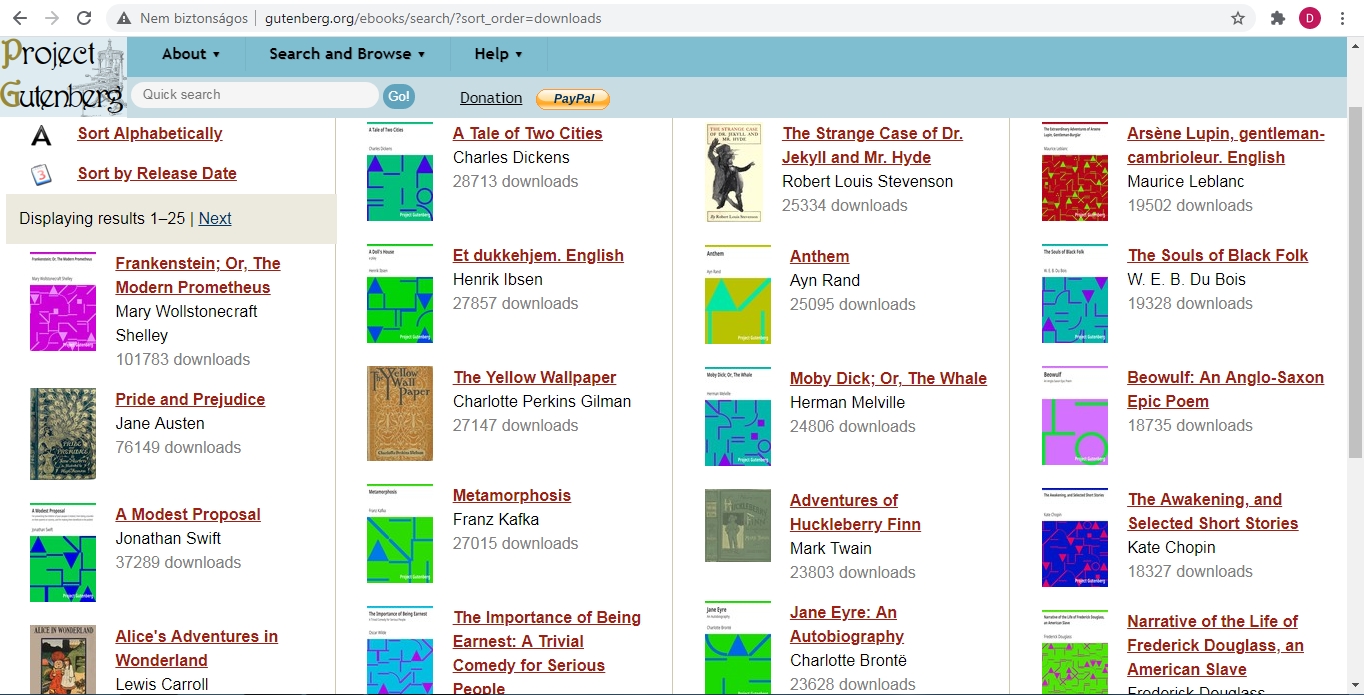Screen dimensions: 1364x695
Task: Open the Pride and Prejudice cover thumbnail
Action: [x=63, y=434]
